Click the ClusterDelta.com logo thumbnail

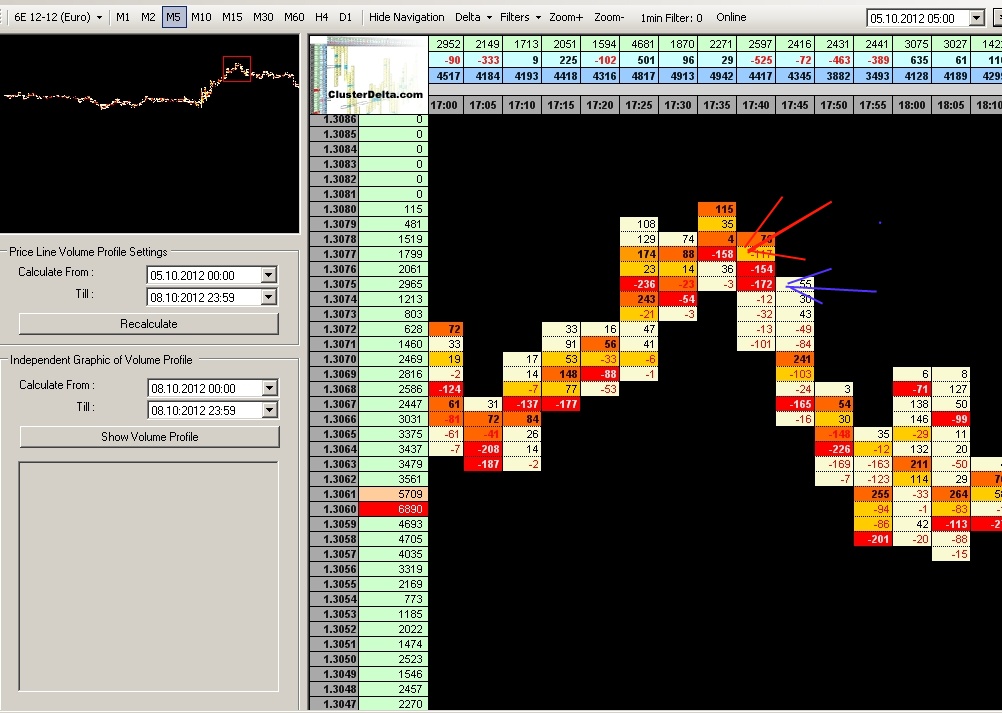pyautogui.click(x=369, y=75)
